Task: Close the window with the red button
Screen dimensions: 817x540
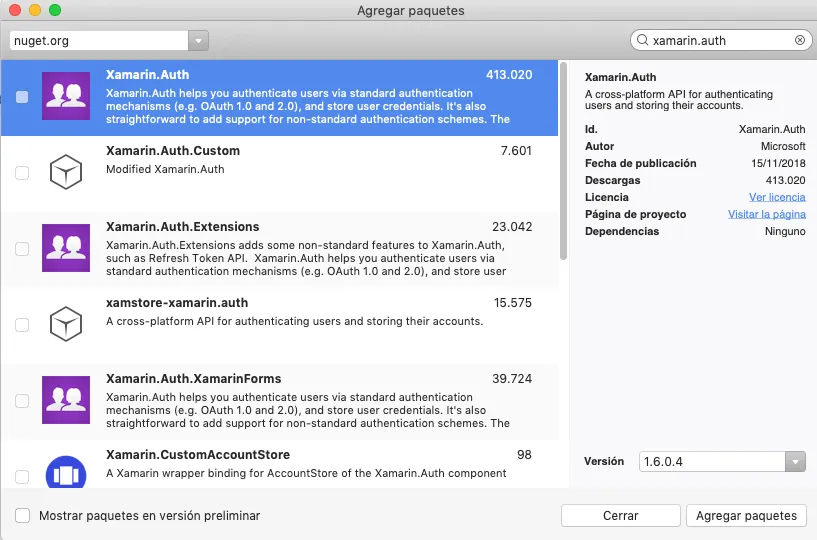Action: click(15, 10)
